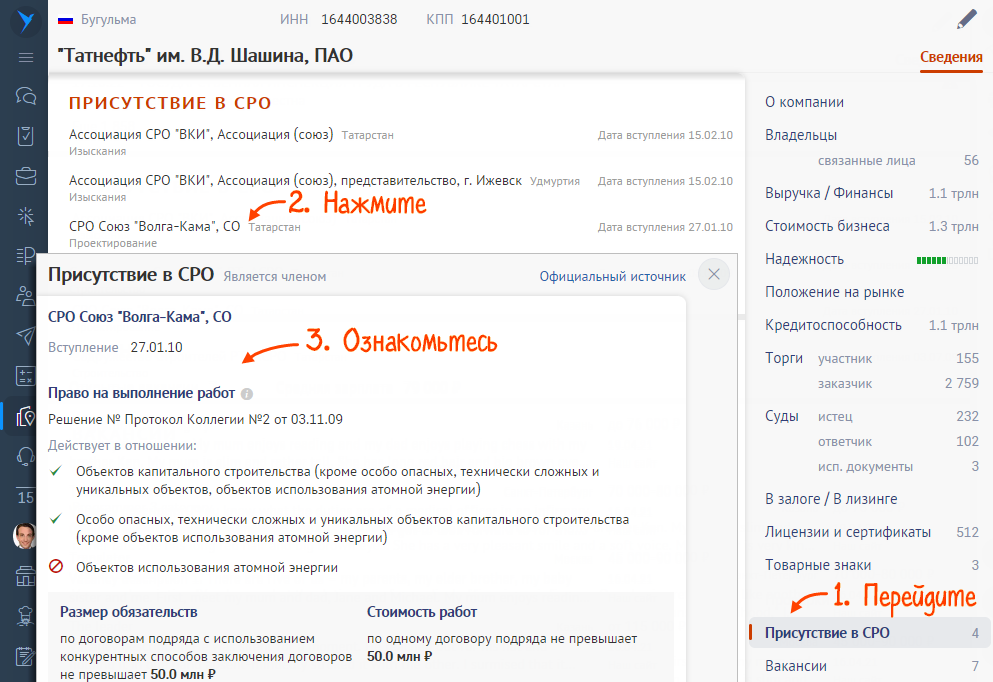Screen dimensions: 993x682
Task: Click Стоимость работ heading
Action: coord(422,612)
